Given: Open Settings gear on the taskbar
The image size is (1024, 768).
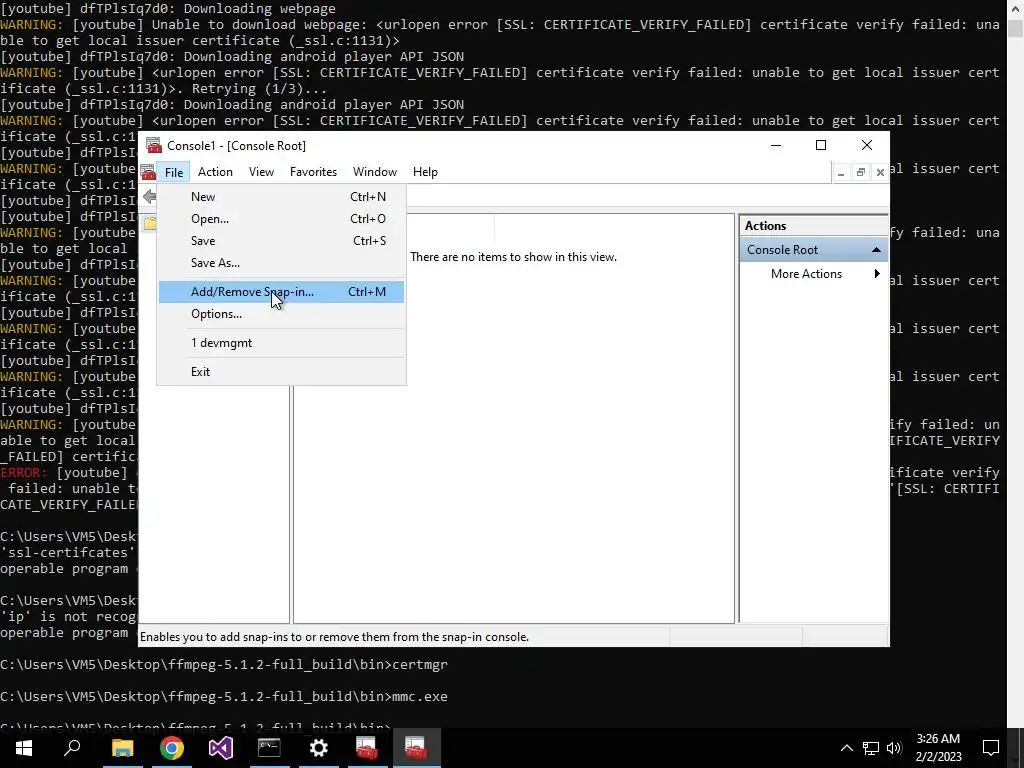Looking at the screenshot, I should click(319, 748).
